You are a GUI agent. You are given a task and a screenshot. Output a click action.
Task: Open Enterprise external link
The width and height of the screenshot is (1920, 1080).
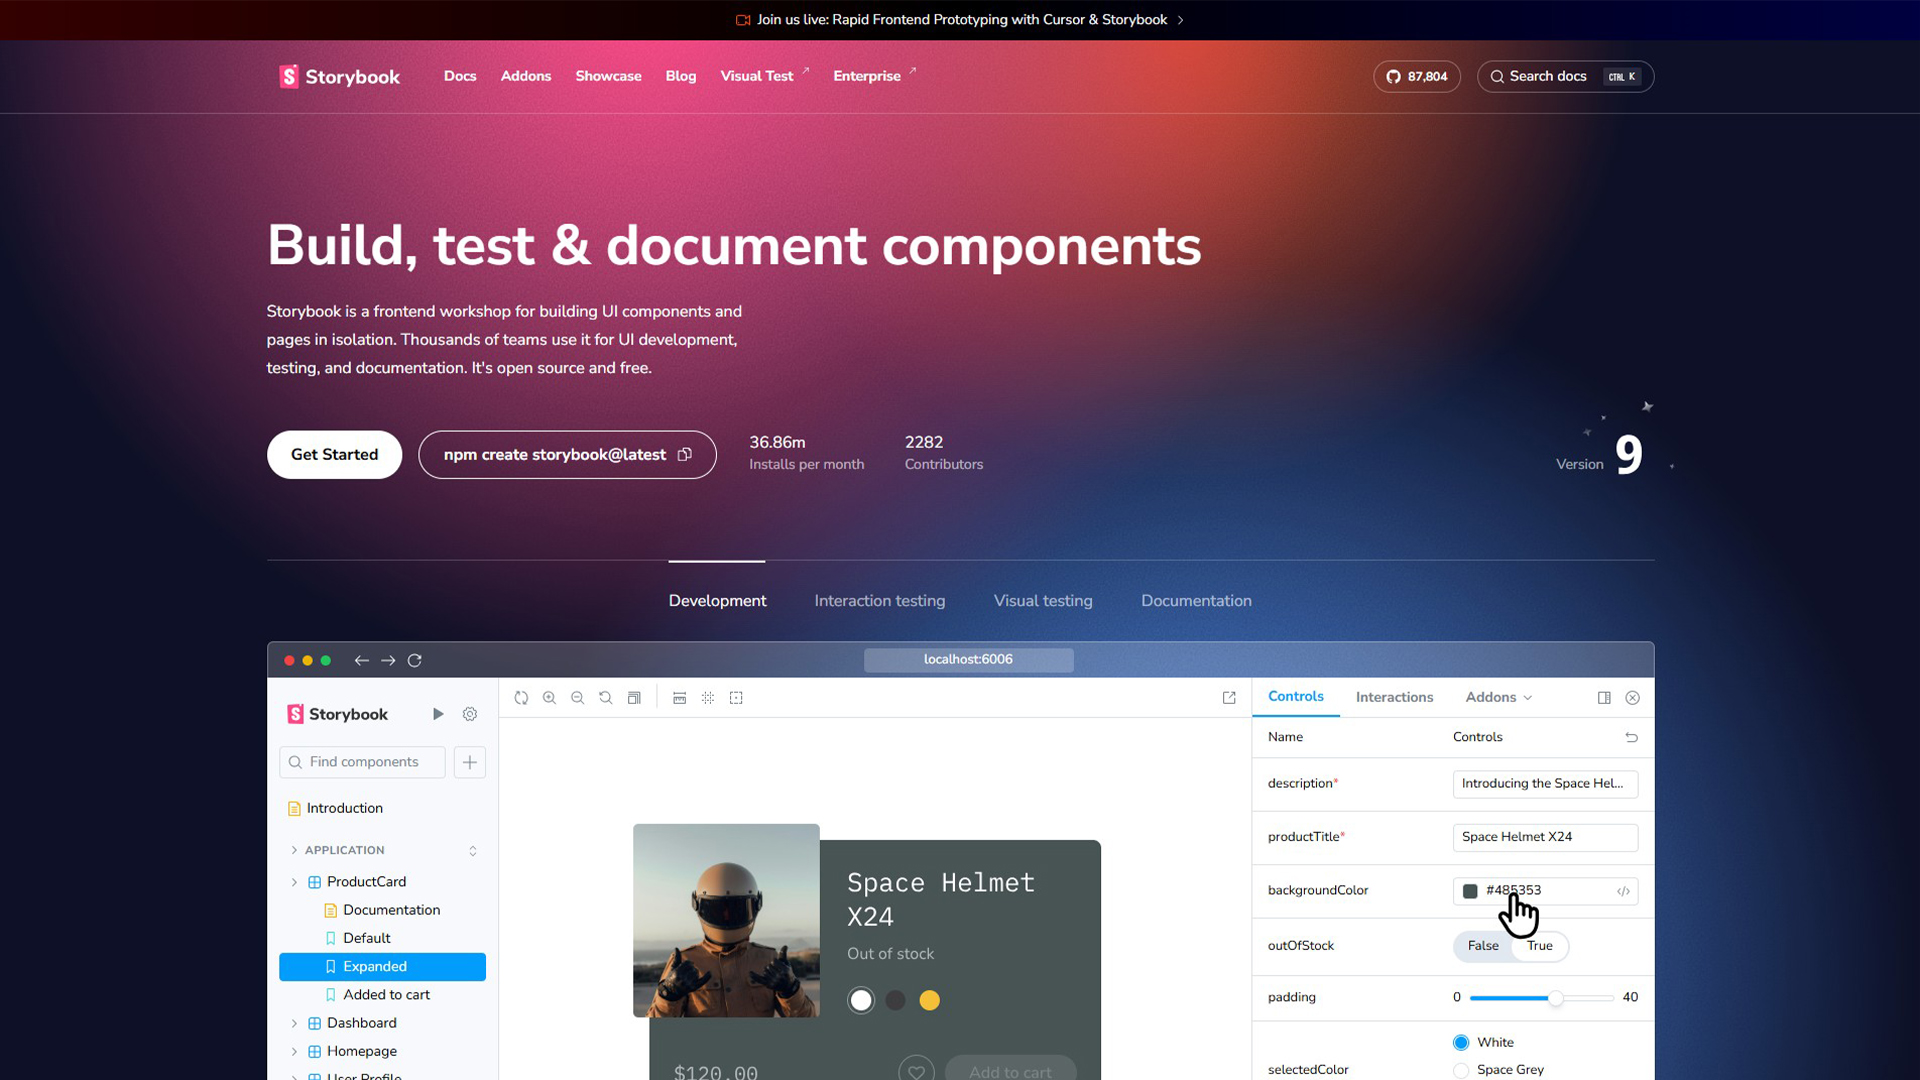(x=875, y=77)
